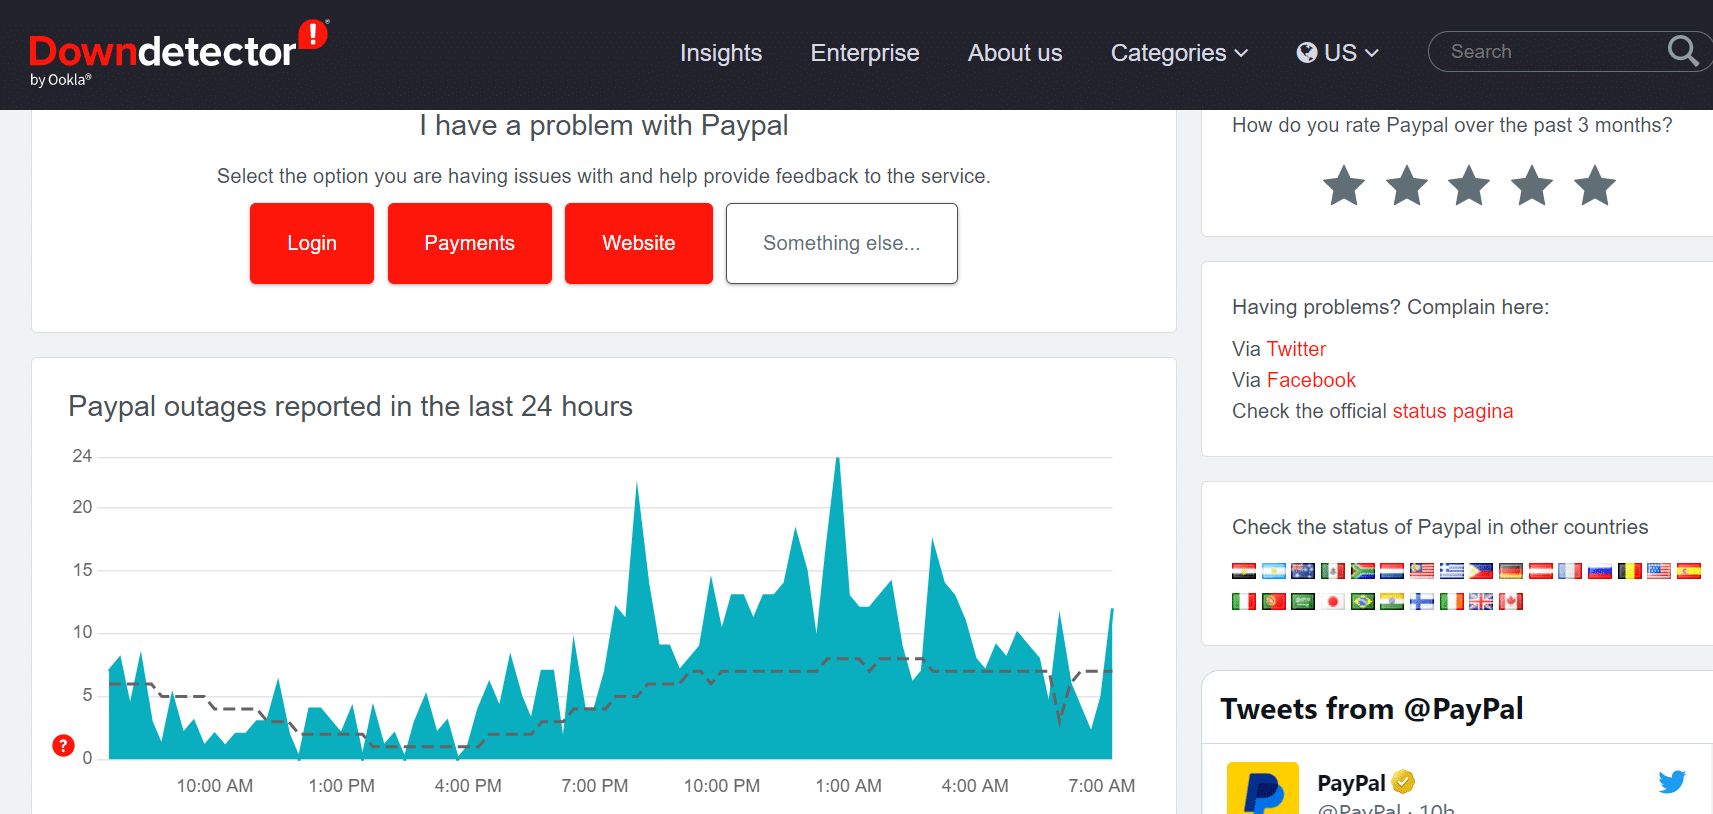Viewport: 1713px width, 814px height.
Task: Click the Mexico flag
Action: (x=1333, y=571)
